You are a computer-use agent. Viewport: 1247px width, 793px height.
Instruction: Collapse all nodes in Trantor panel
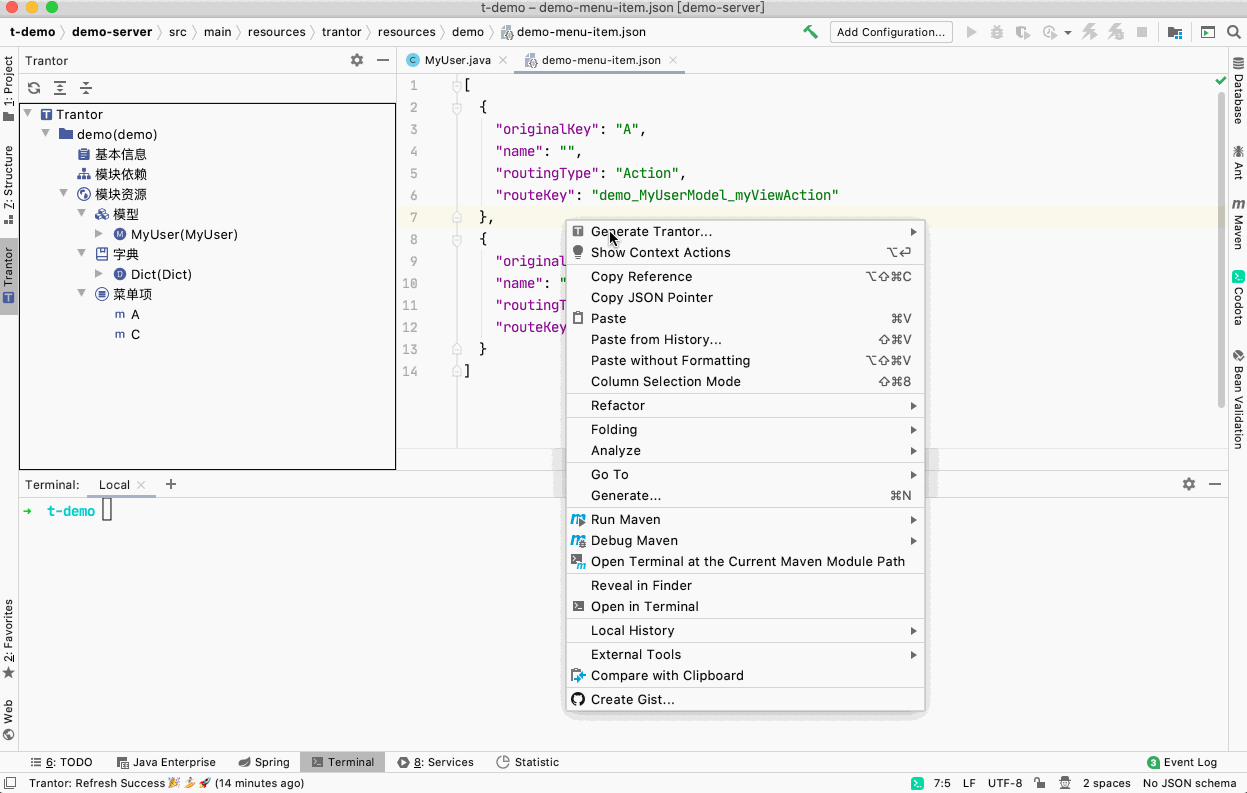point(86,88)
